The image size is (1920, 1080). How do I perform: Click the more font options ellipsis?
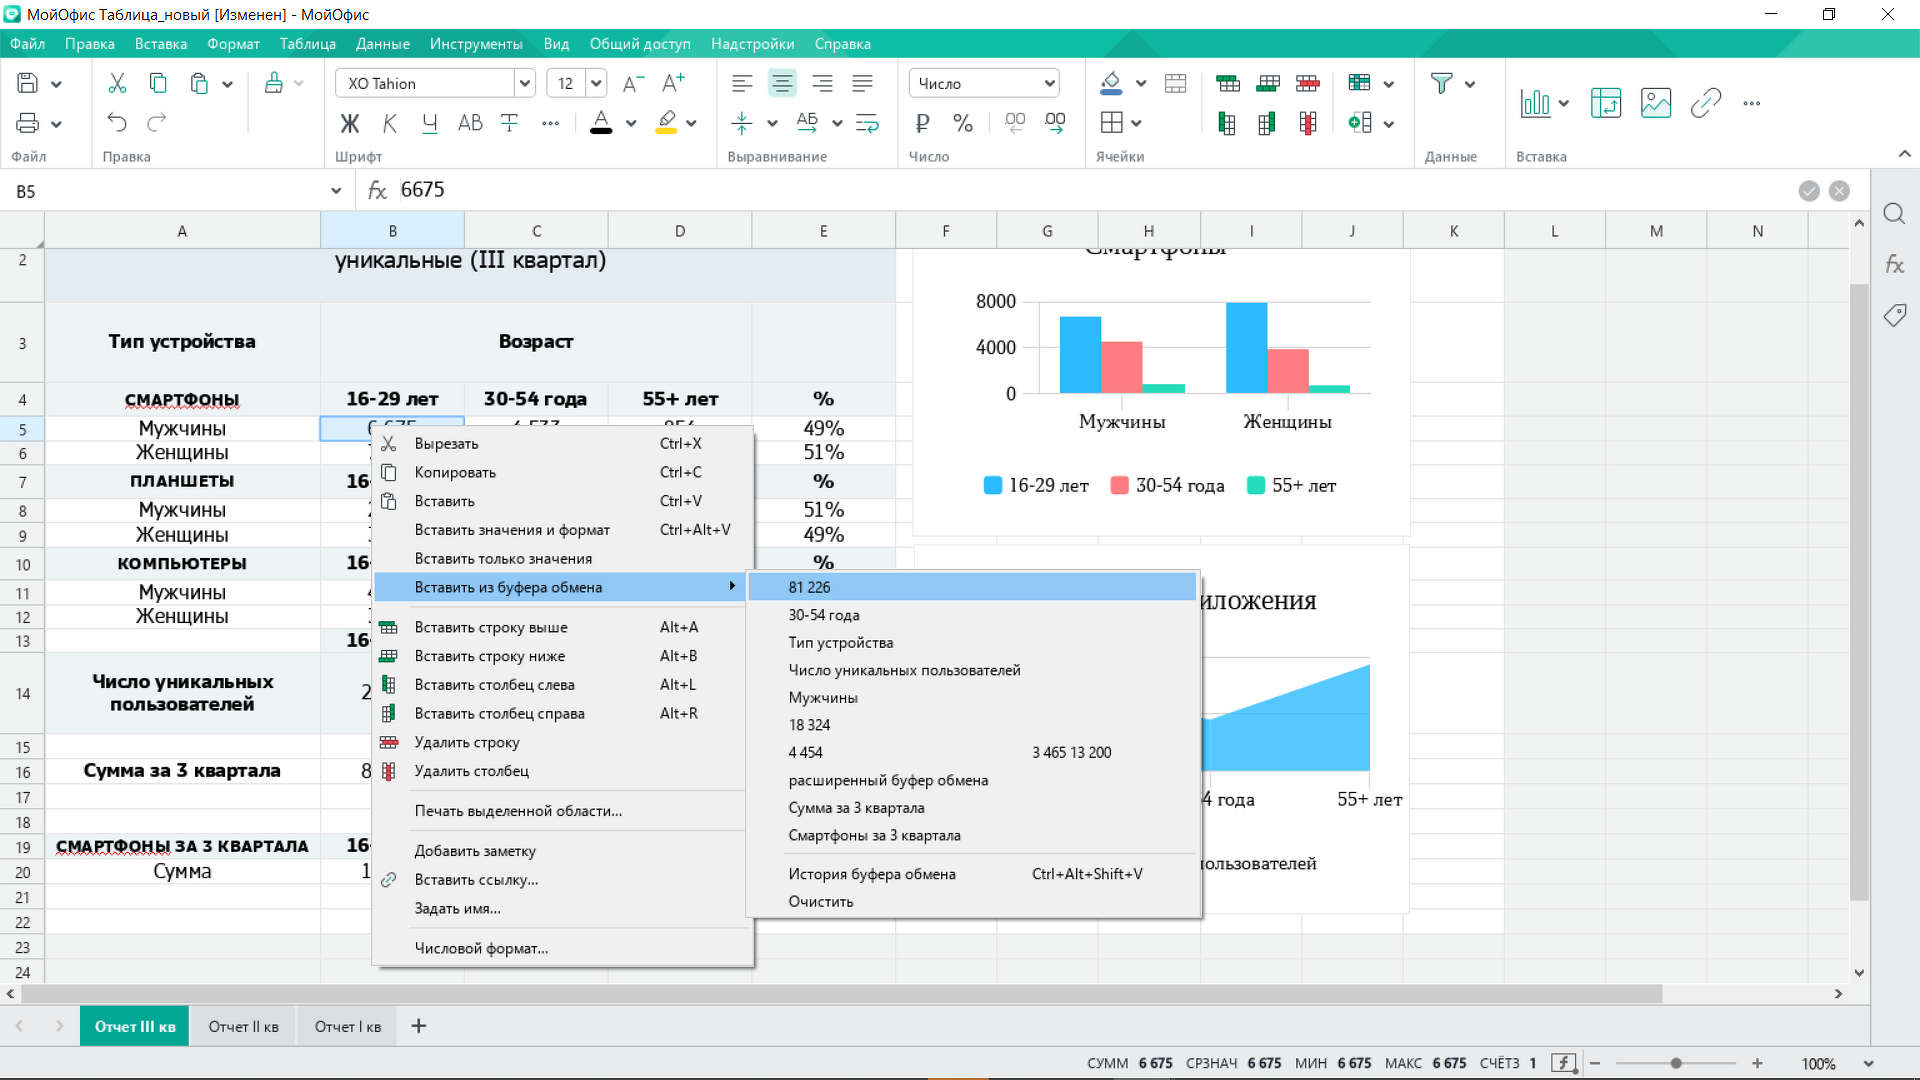click(551, 123)
